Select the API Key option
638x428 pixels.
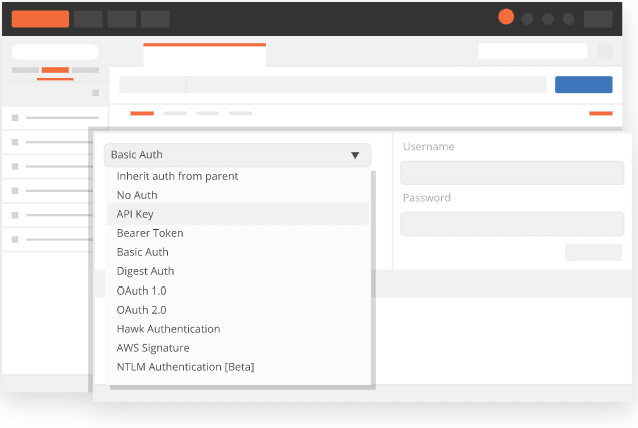coord(238,214)
